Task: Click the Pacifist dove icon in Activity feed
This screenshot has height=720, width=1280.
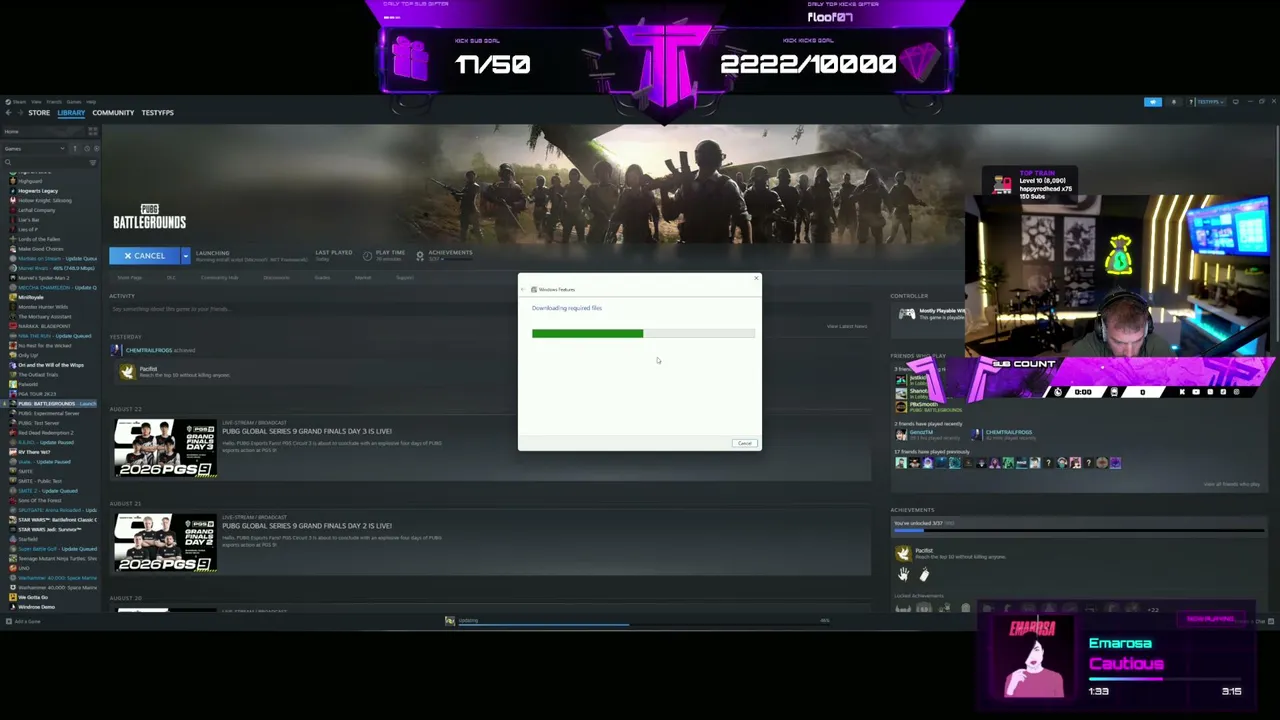Action: (x=127, y=372)
